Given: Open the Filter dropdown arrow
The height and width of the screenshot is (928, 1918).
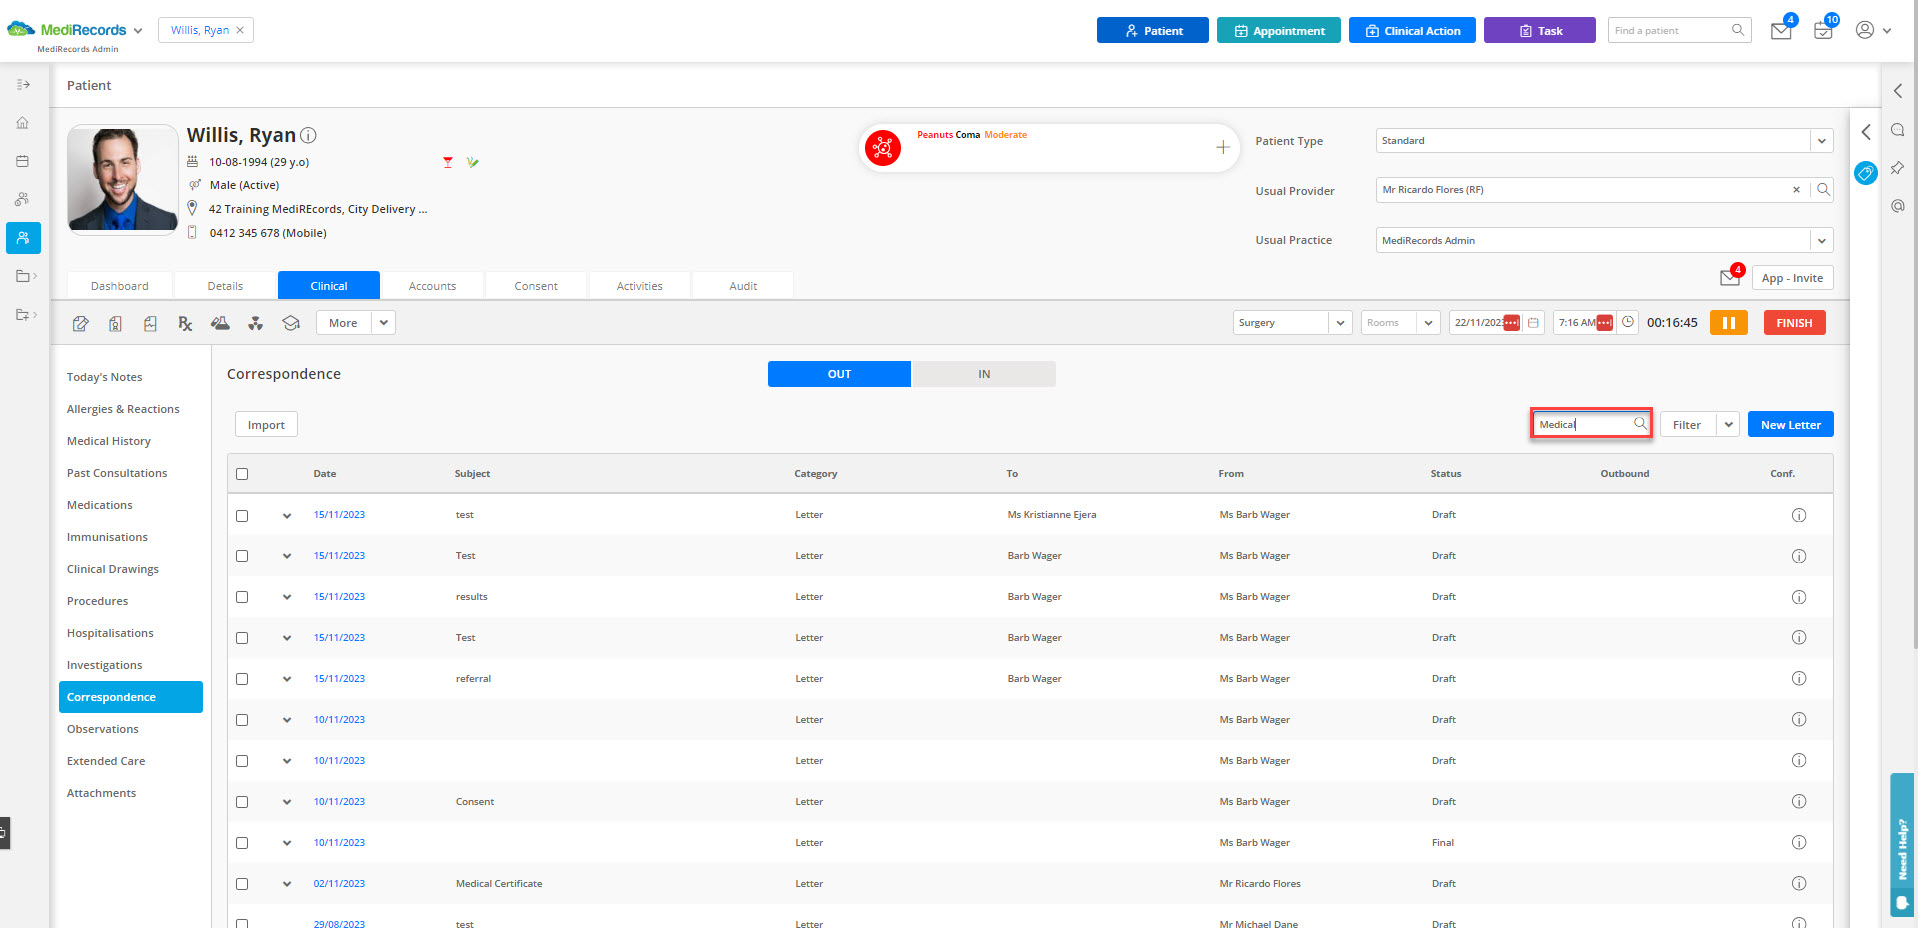Looking at the screenshot, I should pos(1728,424).
